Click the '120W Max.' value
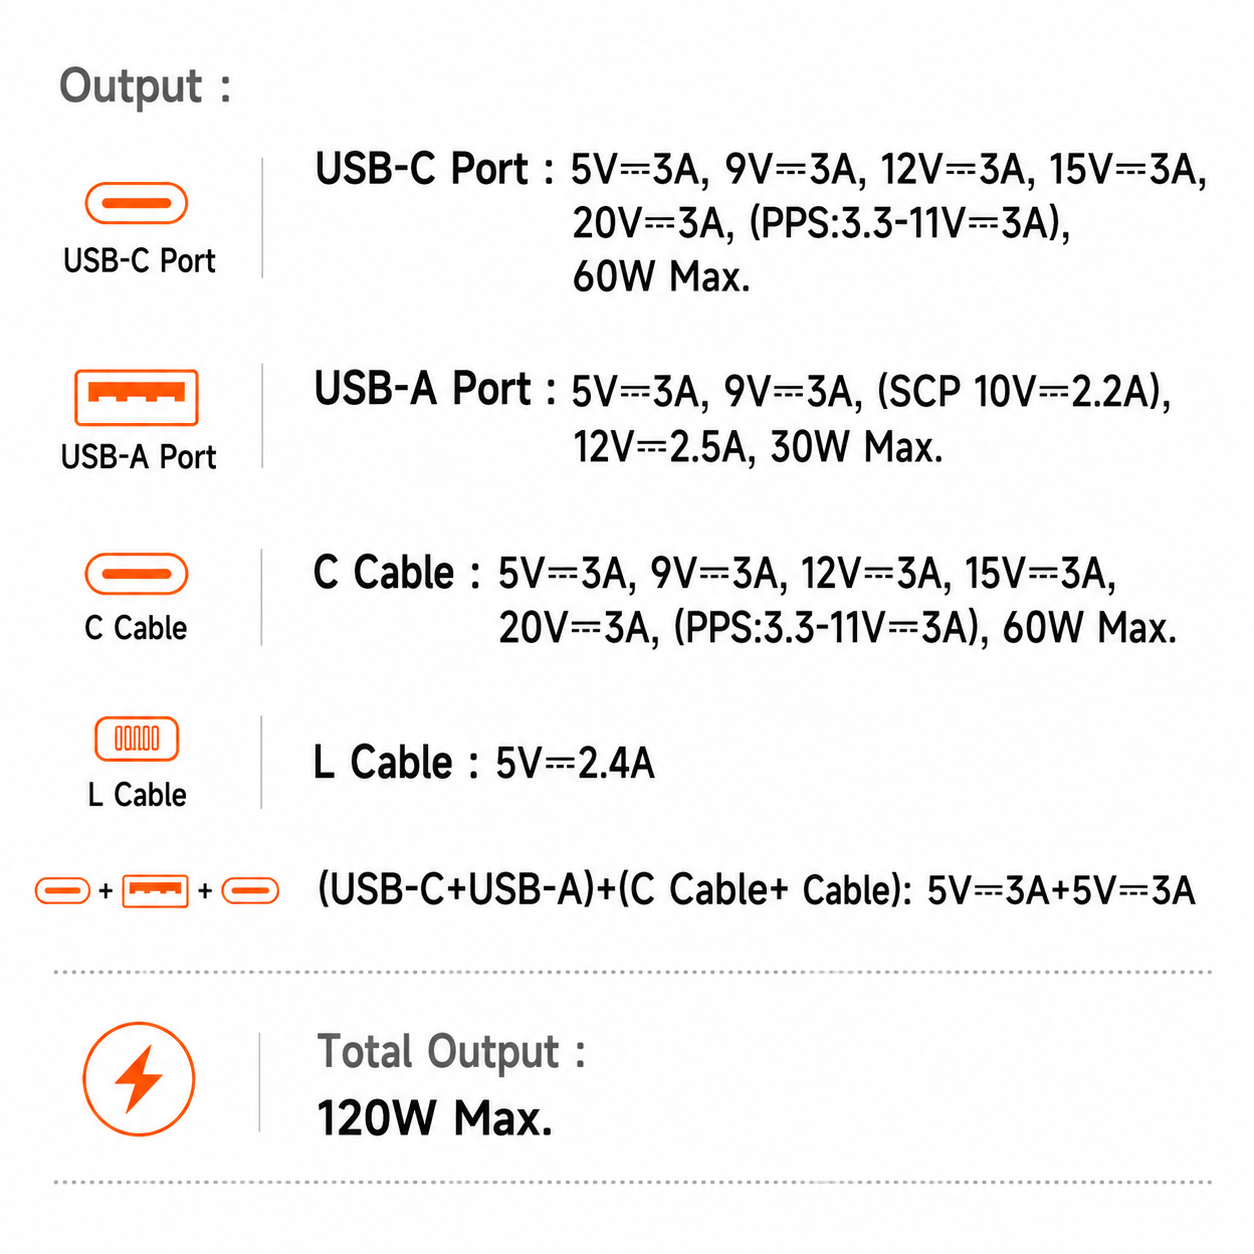This screenshot has width=1254, height=1254. click(x=434, y=1118)
